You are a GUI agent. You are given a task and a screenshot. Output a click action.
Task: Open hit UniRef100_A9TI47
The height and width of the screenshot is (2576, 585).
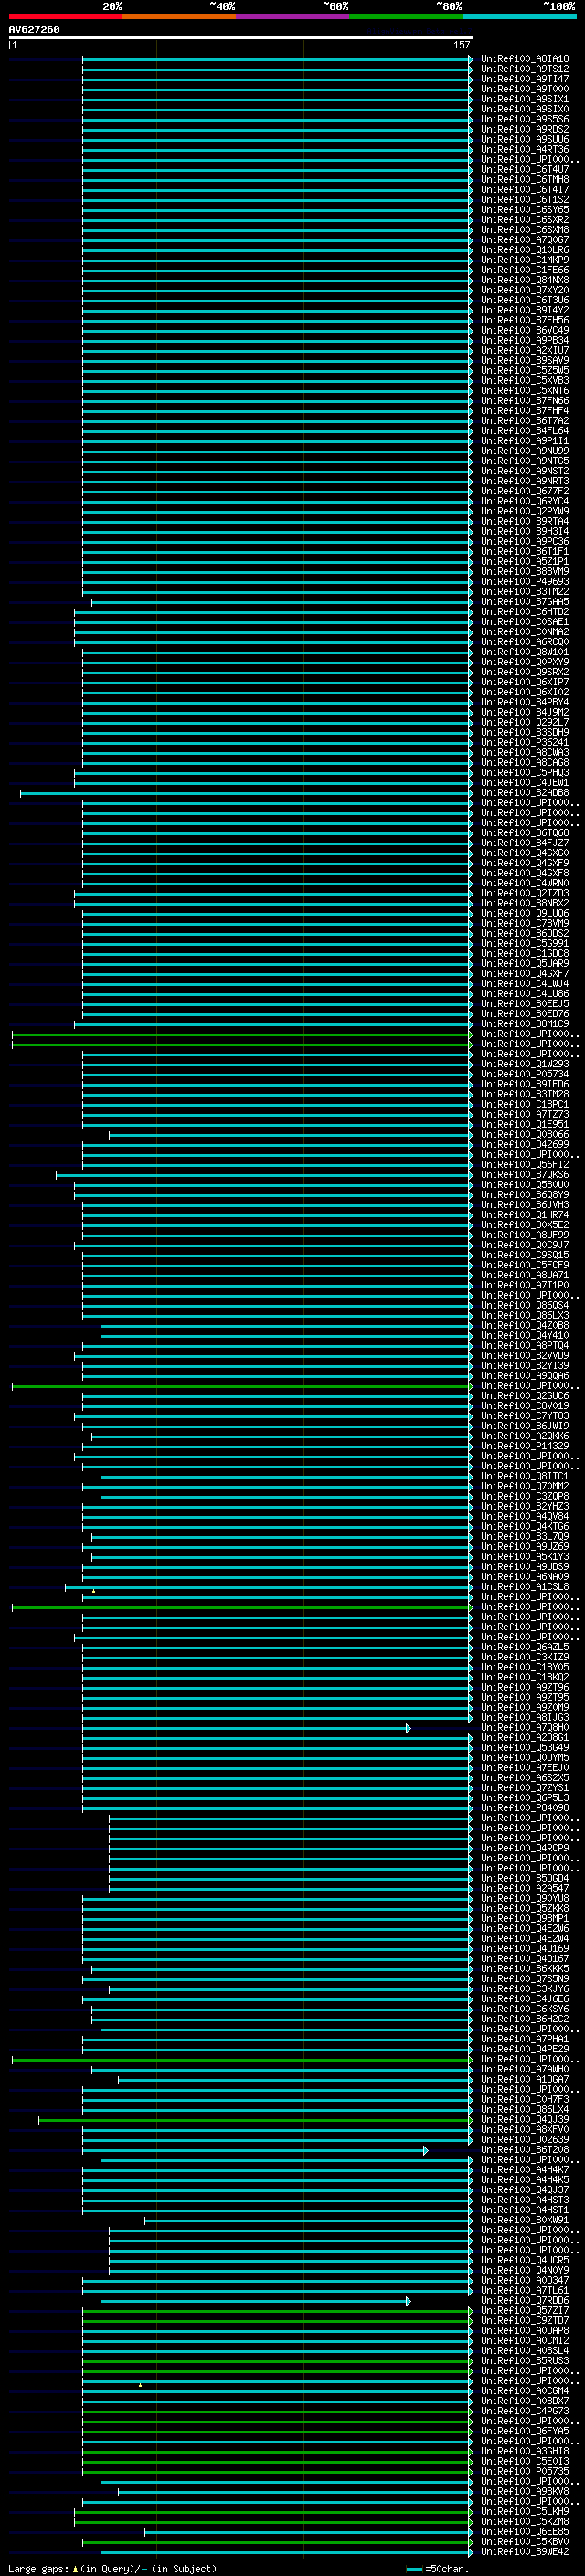point(524,79)
